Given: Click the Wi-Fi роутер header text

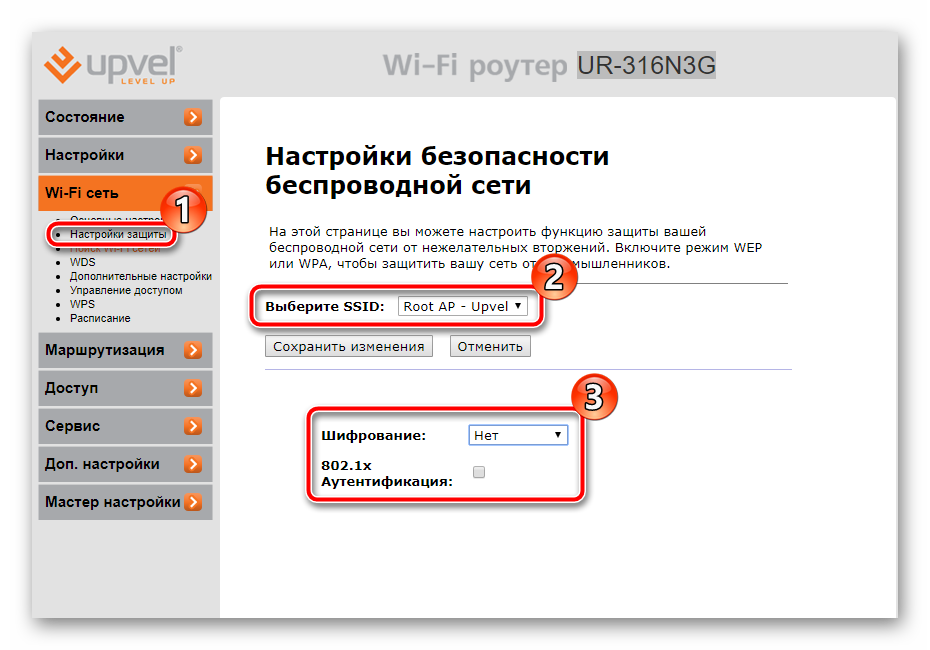Looking at the screenshot, I should coord(475,65).
